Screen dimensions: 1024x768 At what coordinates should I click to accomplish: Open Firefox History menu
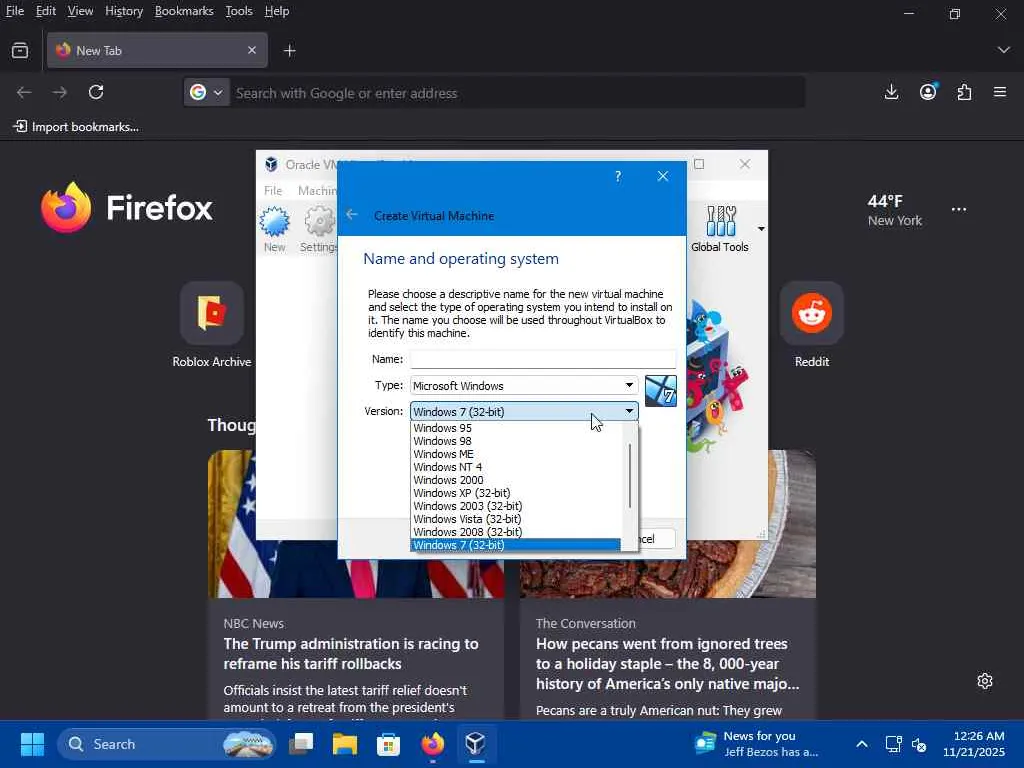[x=123, y=11]
